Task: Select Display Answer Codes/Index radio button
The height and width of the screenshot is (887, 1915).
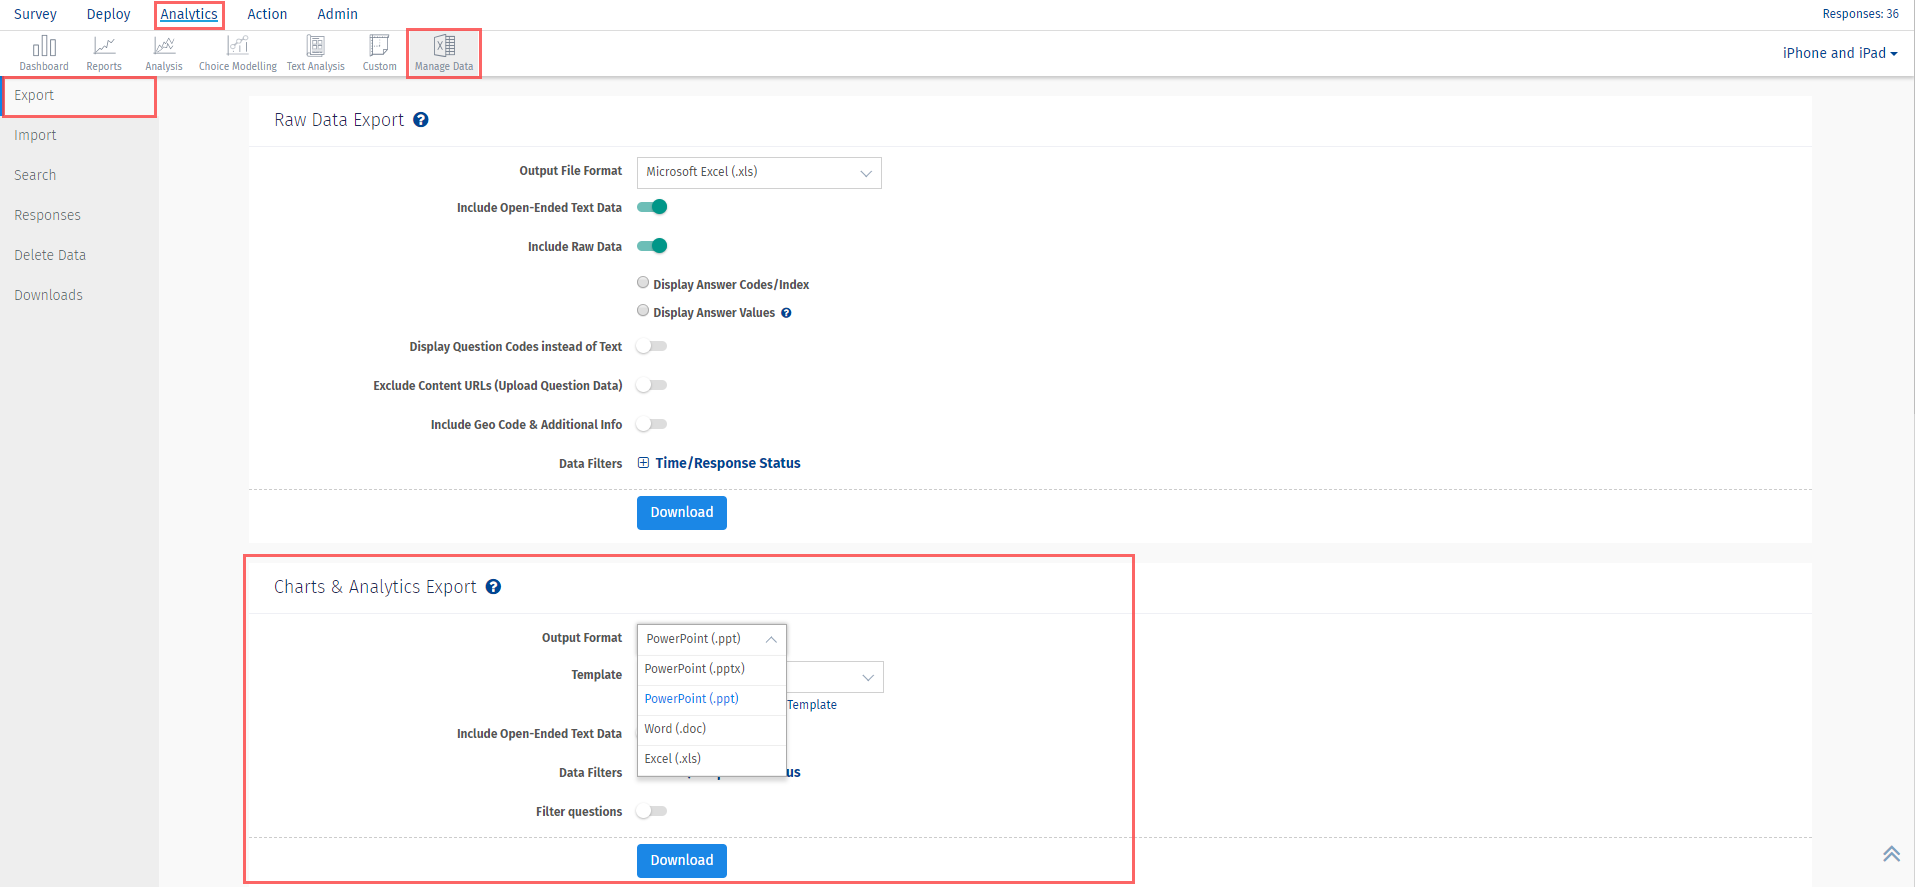Action: coord(643,283)
